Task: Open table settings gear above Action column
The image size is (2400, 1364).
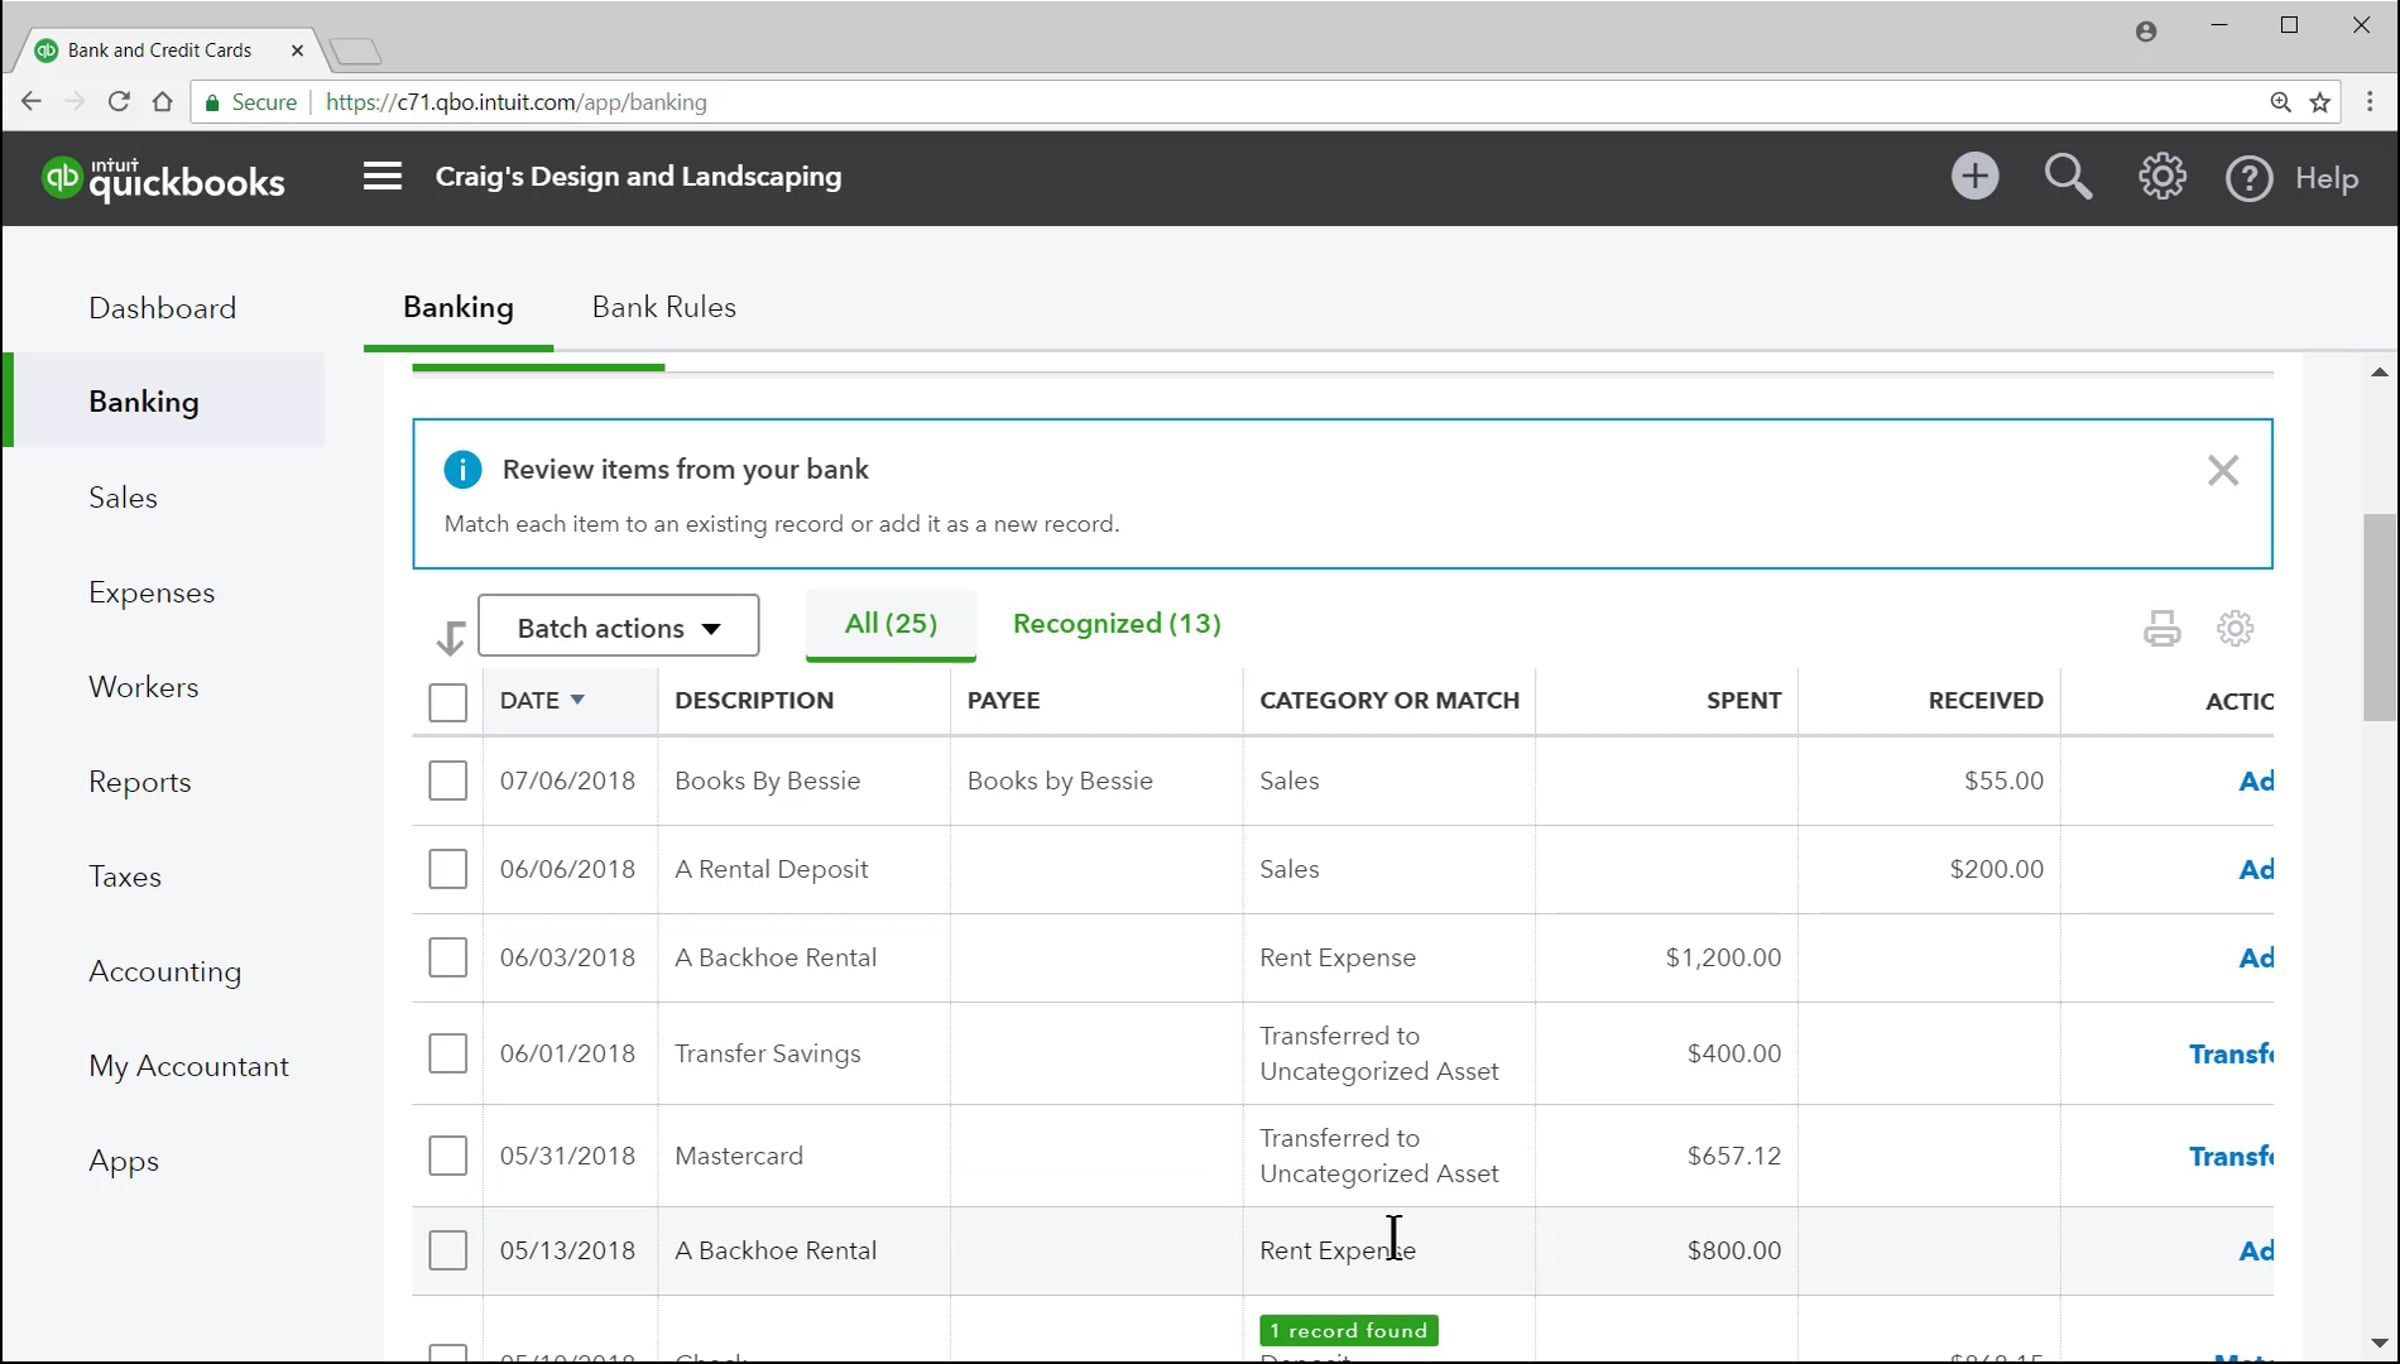Action: point(2234,628)
